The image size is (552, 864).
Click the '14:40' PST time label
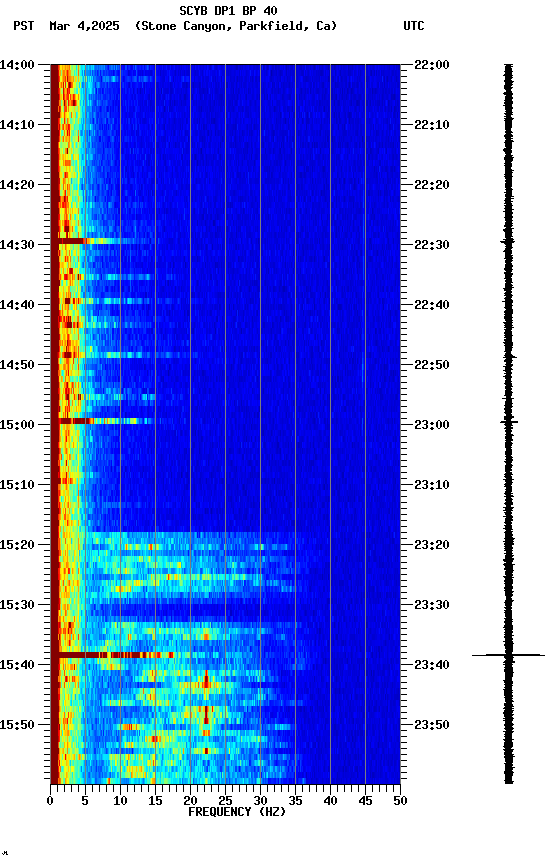pyautogui.click(x=17, y=305)
